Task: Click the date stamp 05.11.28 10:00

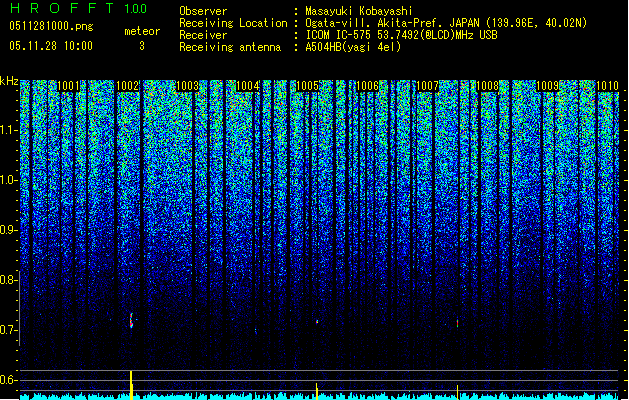Action: pyautogui.click(x=51, y=46)
